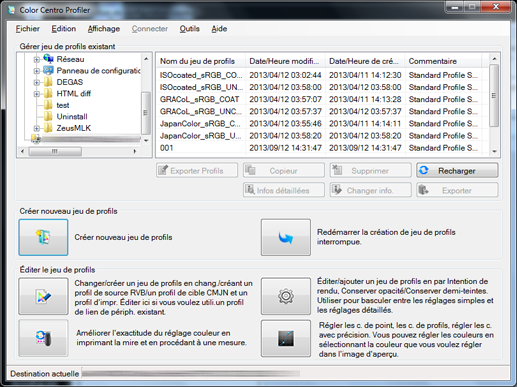Screen dimensions: 517x387
Task: Click modification date 2013/09/12 14:31:47 cell
Action: click(x=285, y=148)
